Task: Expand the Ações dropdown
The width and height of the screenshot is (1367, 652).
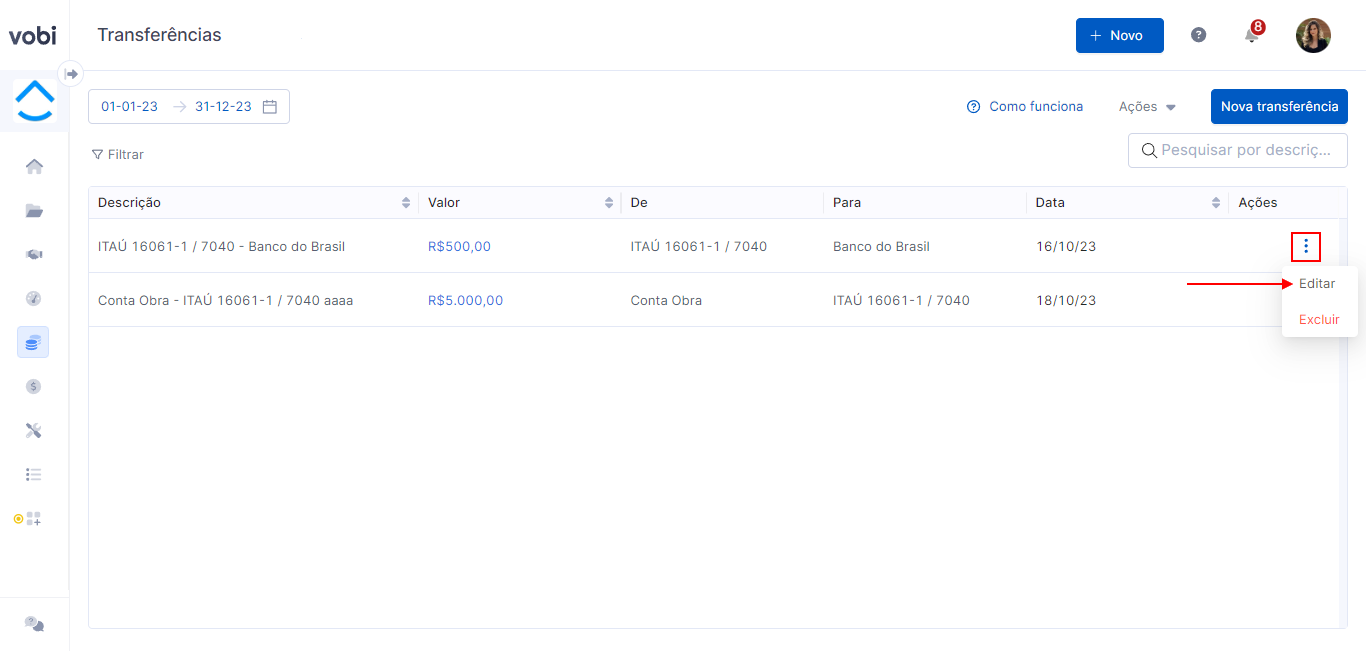Action: coord(1147,106)
